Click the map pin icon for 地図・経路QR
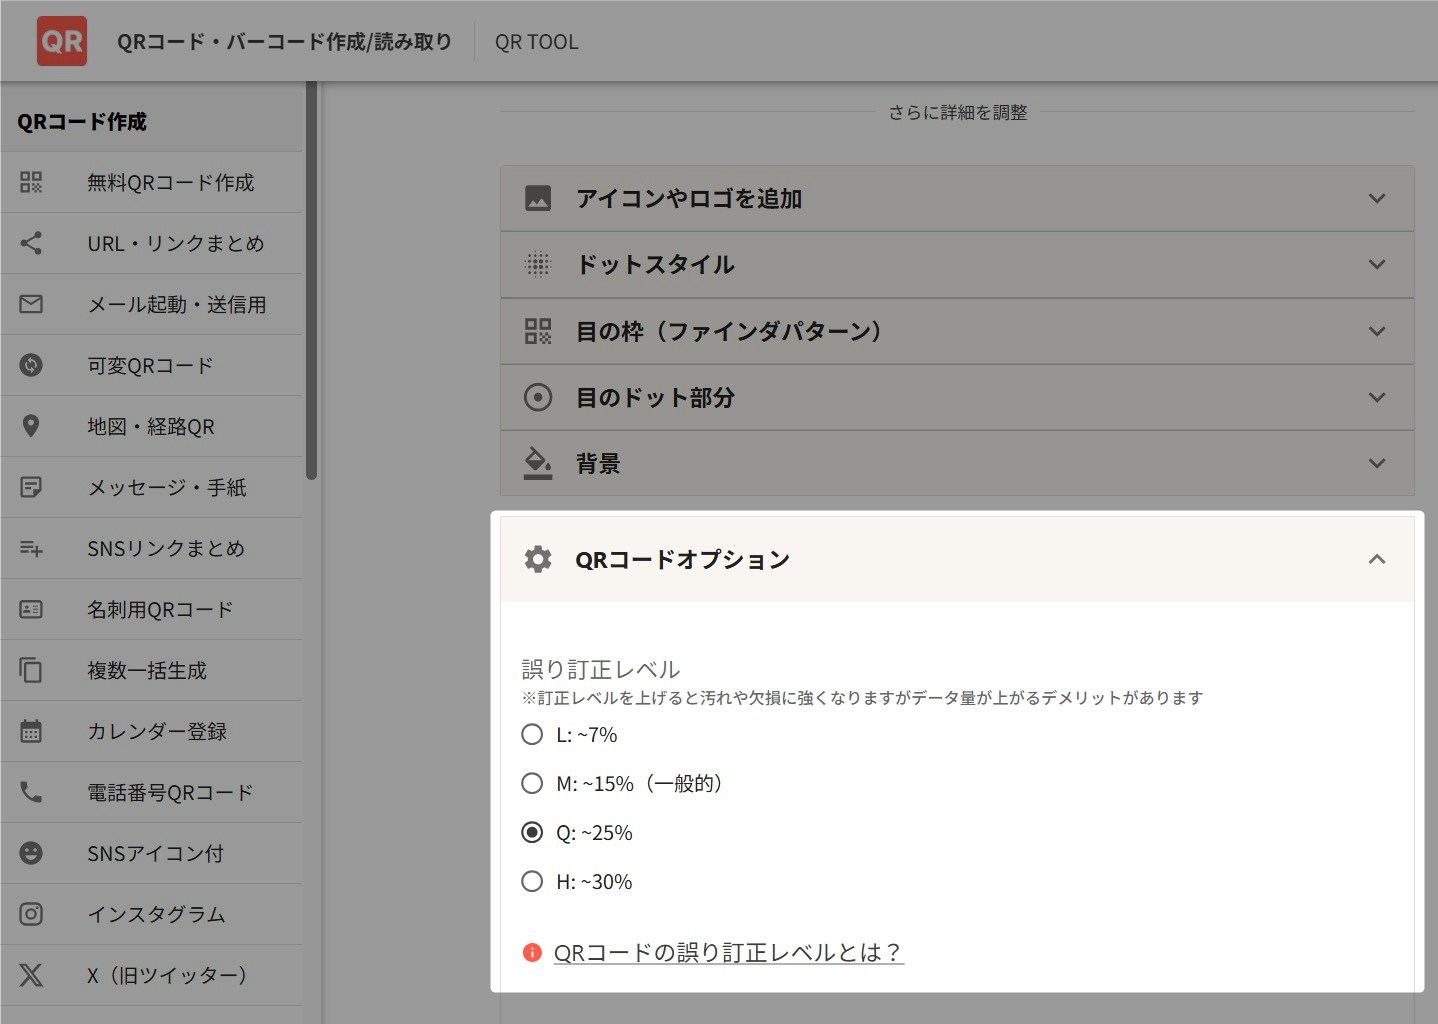 point(31,426)
